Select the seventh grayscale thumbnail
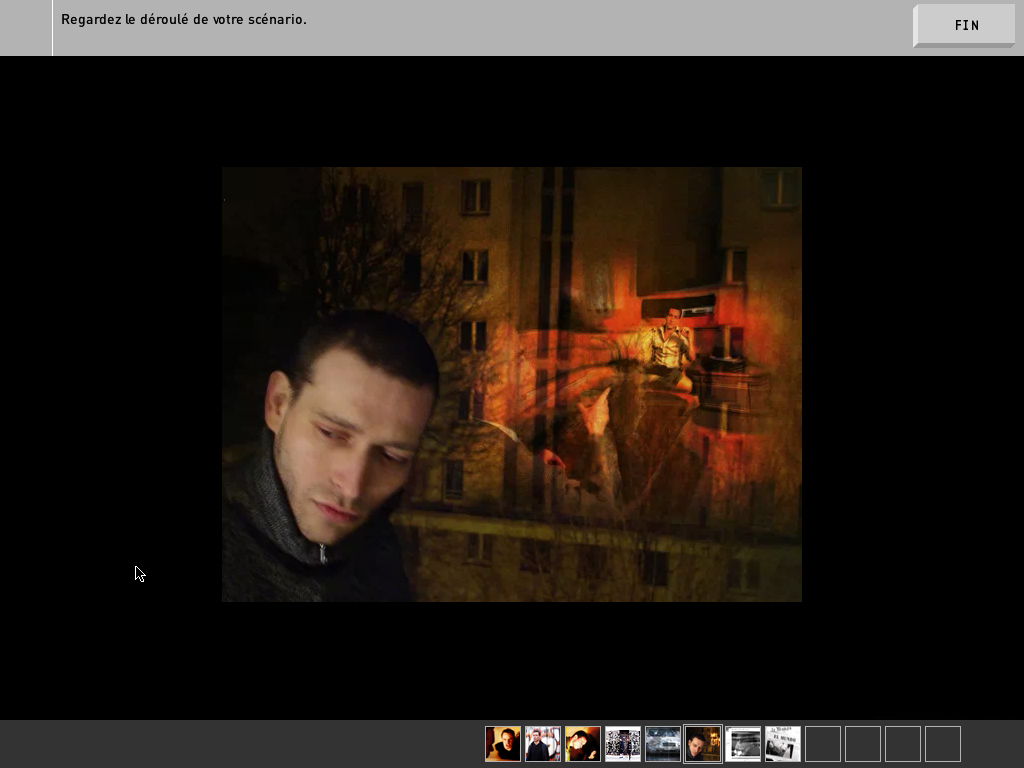The width and height of the screenshot is (1024, 768). (743, 744)
